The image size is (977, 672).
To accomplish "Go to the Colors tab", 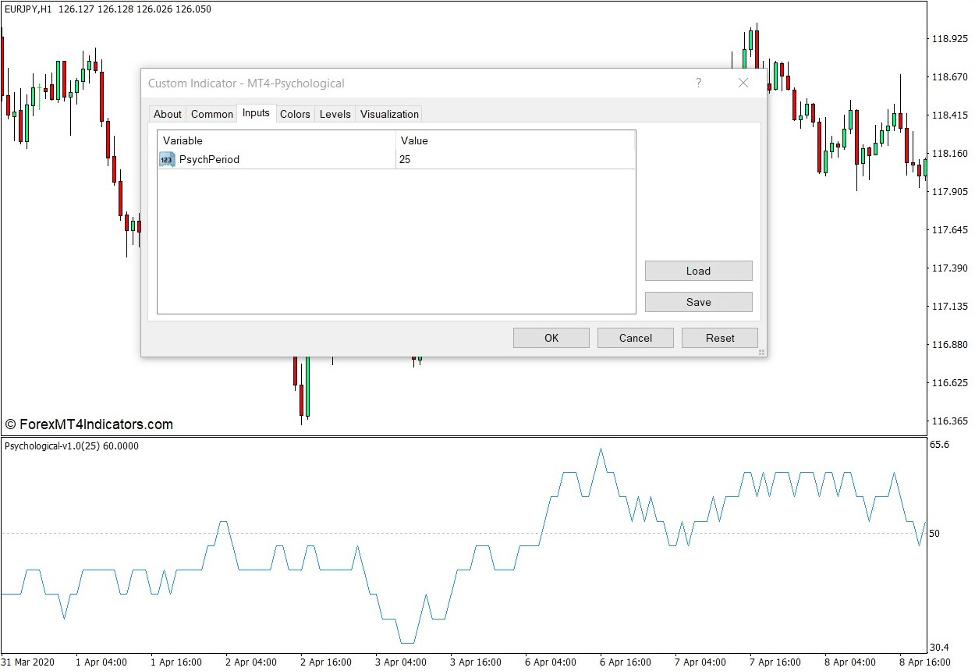I will tap(295, 114).
